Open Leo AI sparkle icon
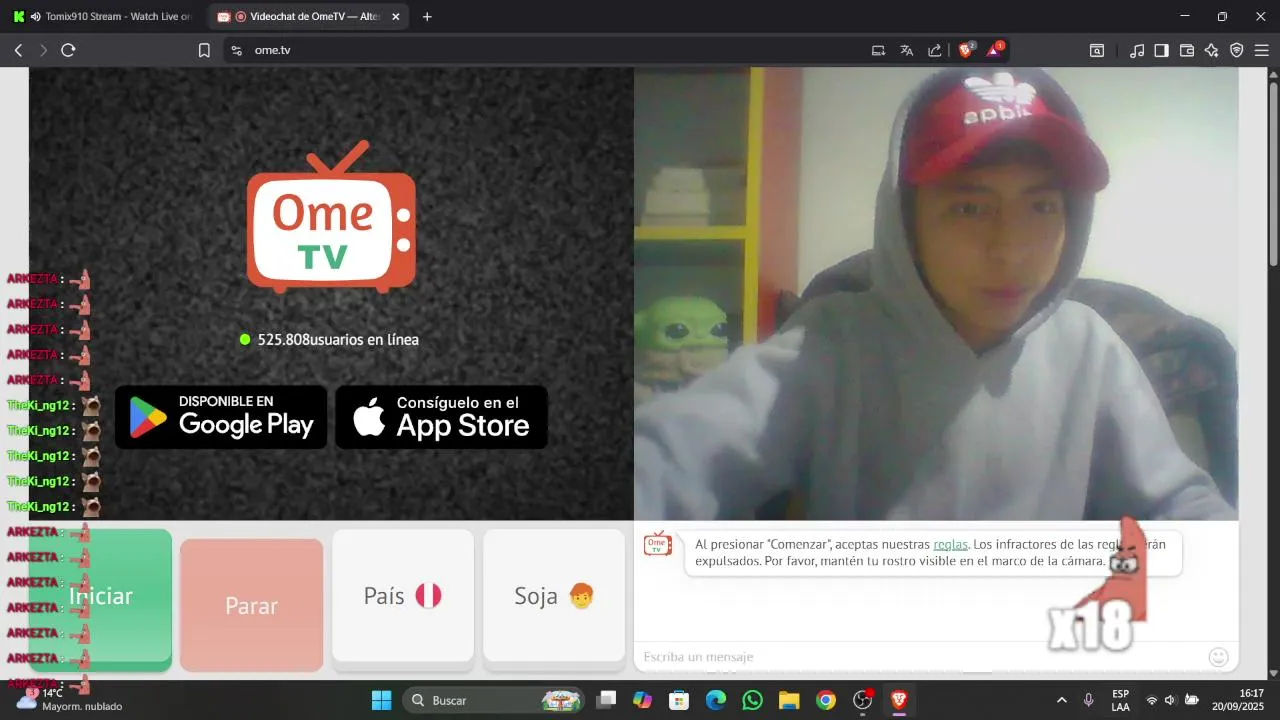Screen dimensions: 1280x720 (x=1211, y=50)
